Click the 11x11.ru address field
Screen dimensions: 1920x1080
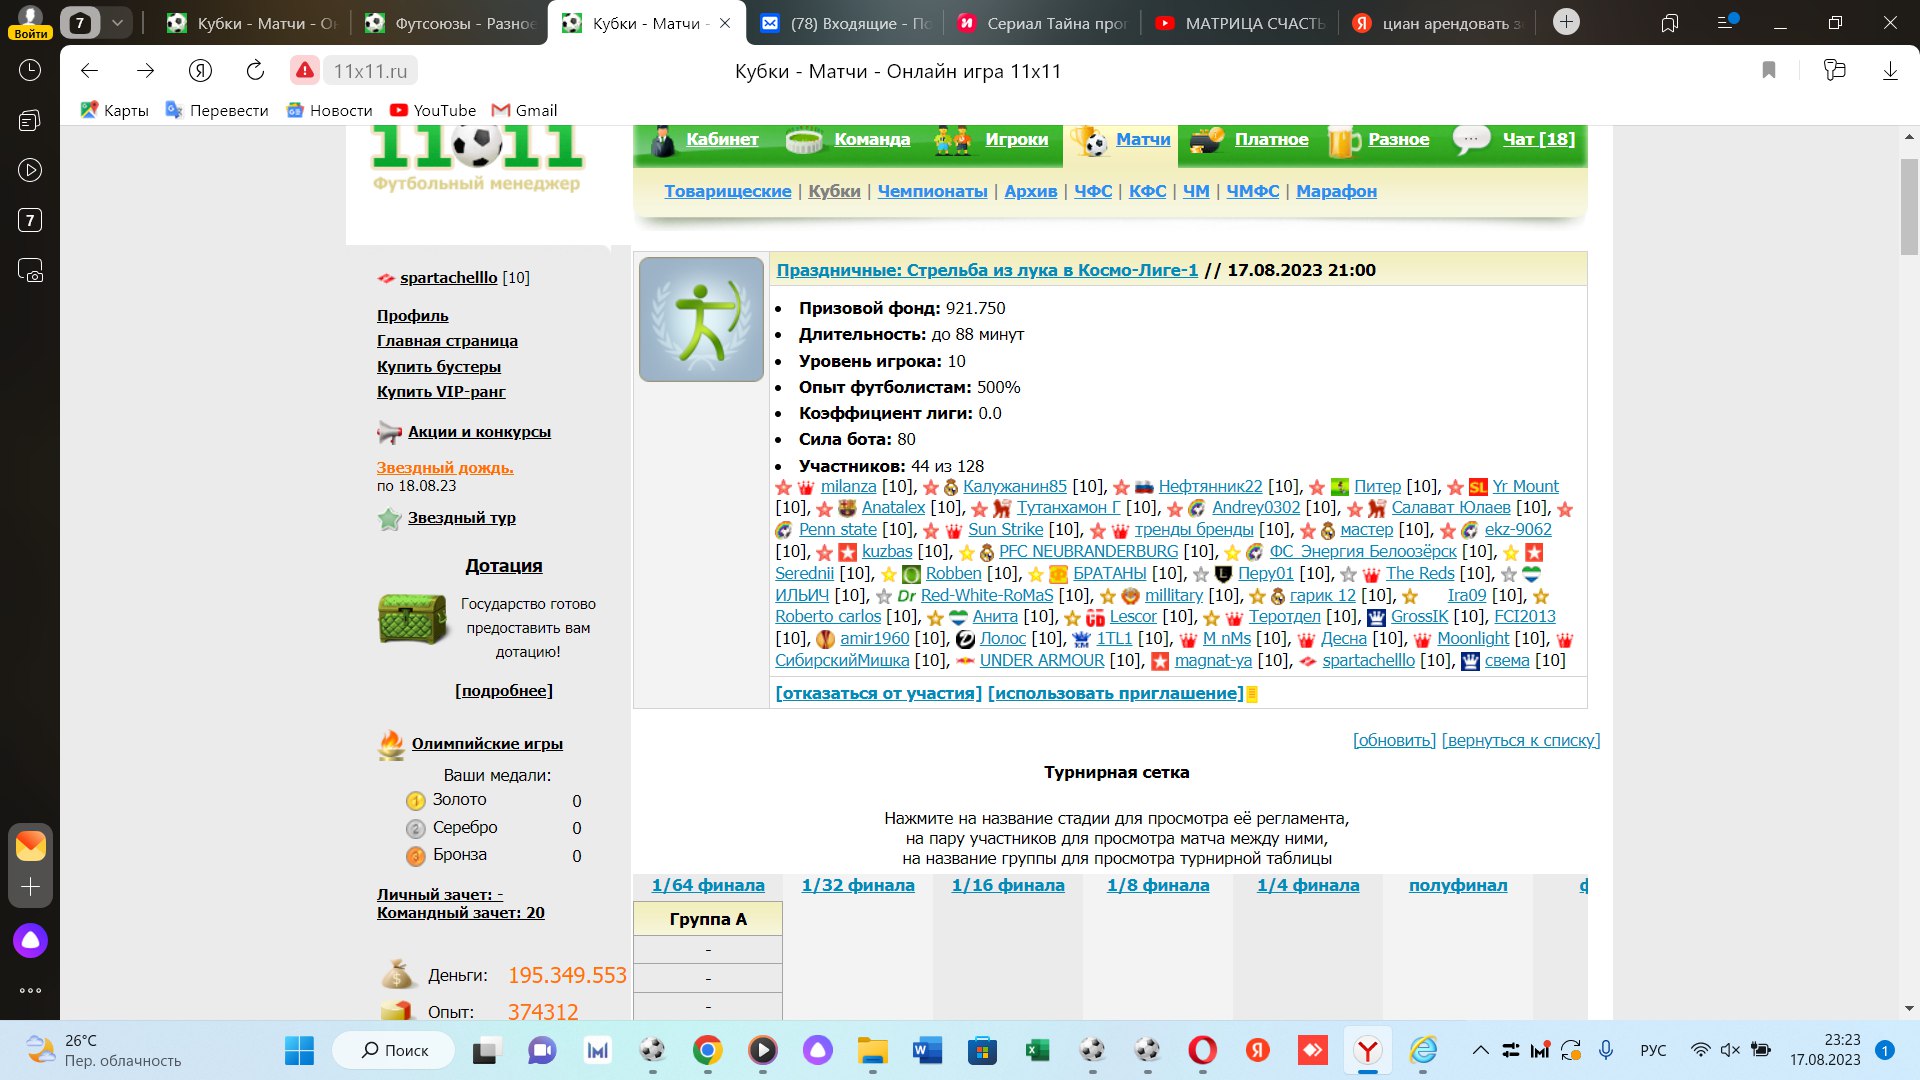tap(370, 71)
